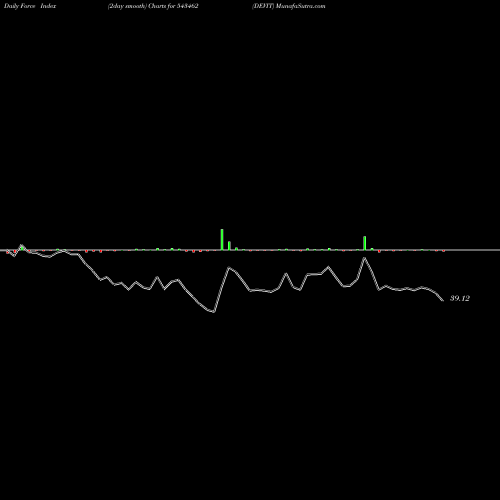Click the 'Daily Force Index' title text
The height and width of the screenshot is (500, 500).
[x=30, y=6]
